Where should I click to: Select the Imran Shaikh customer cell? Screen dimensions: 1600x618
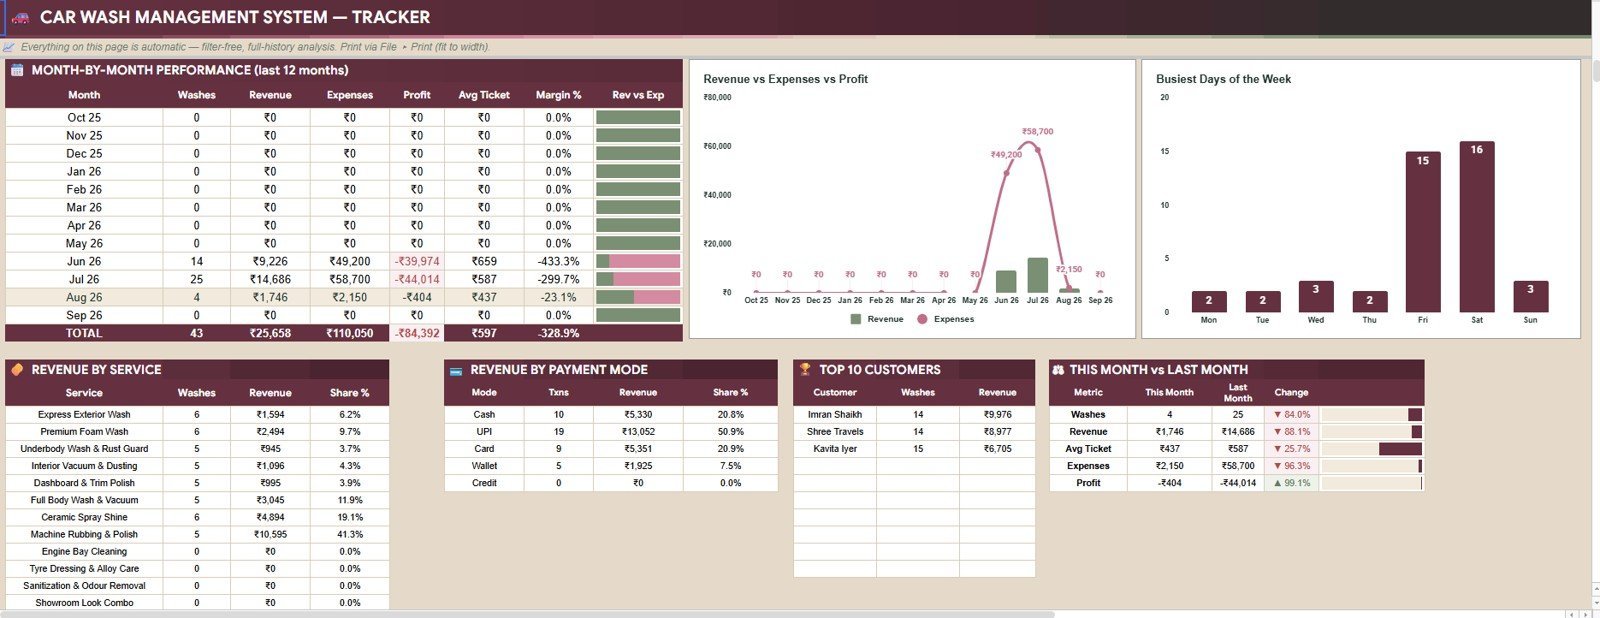pos(835,414)
